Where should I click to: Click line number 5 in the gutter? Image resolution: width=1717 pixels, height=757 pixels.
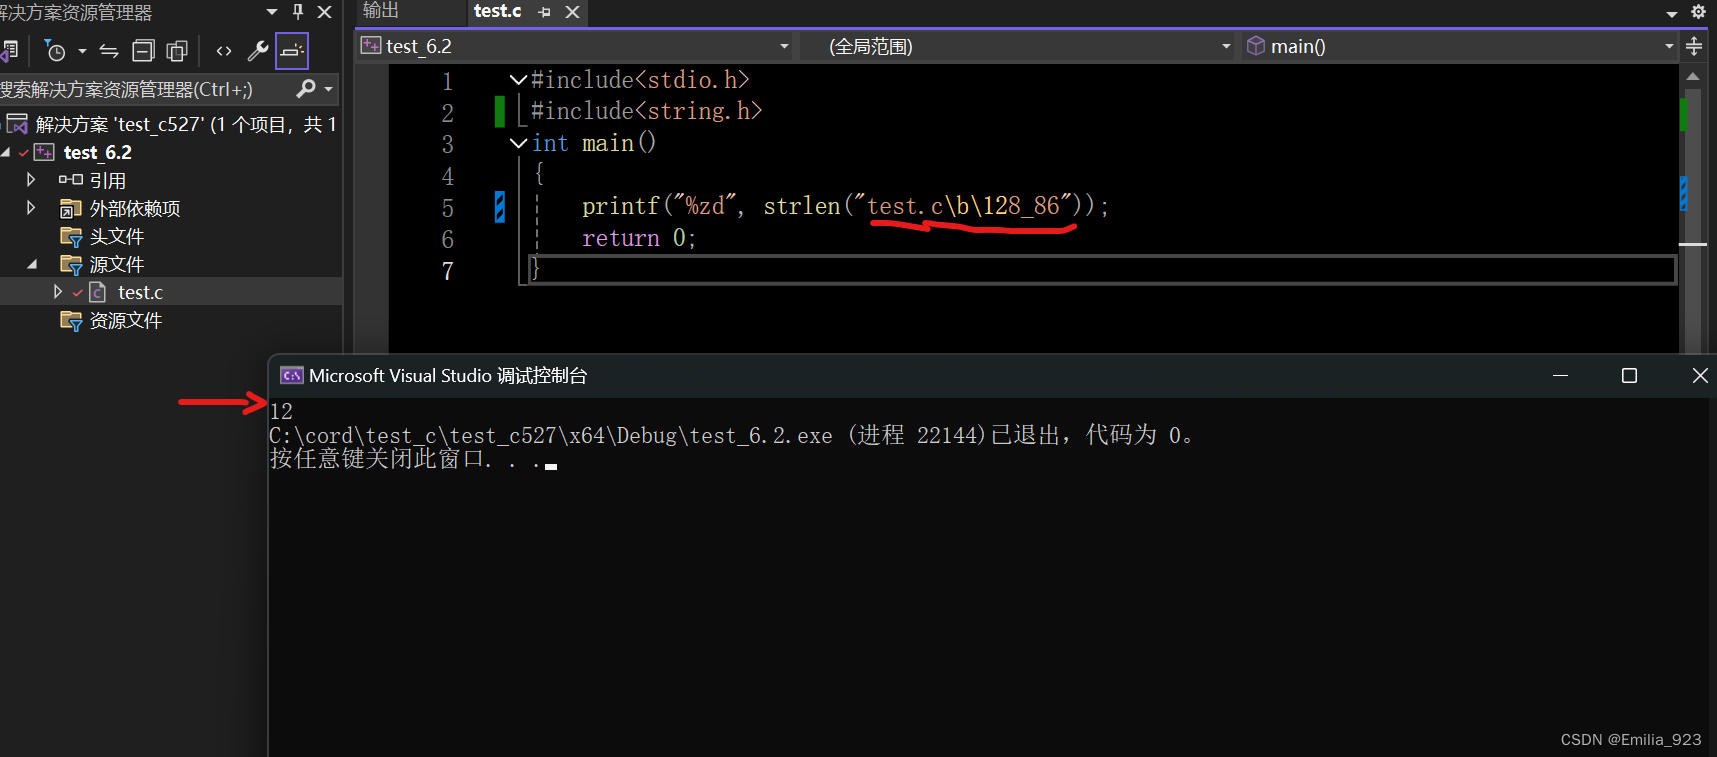coord(448,208)
